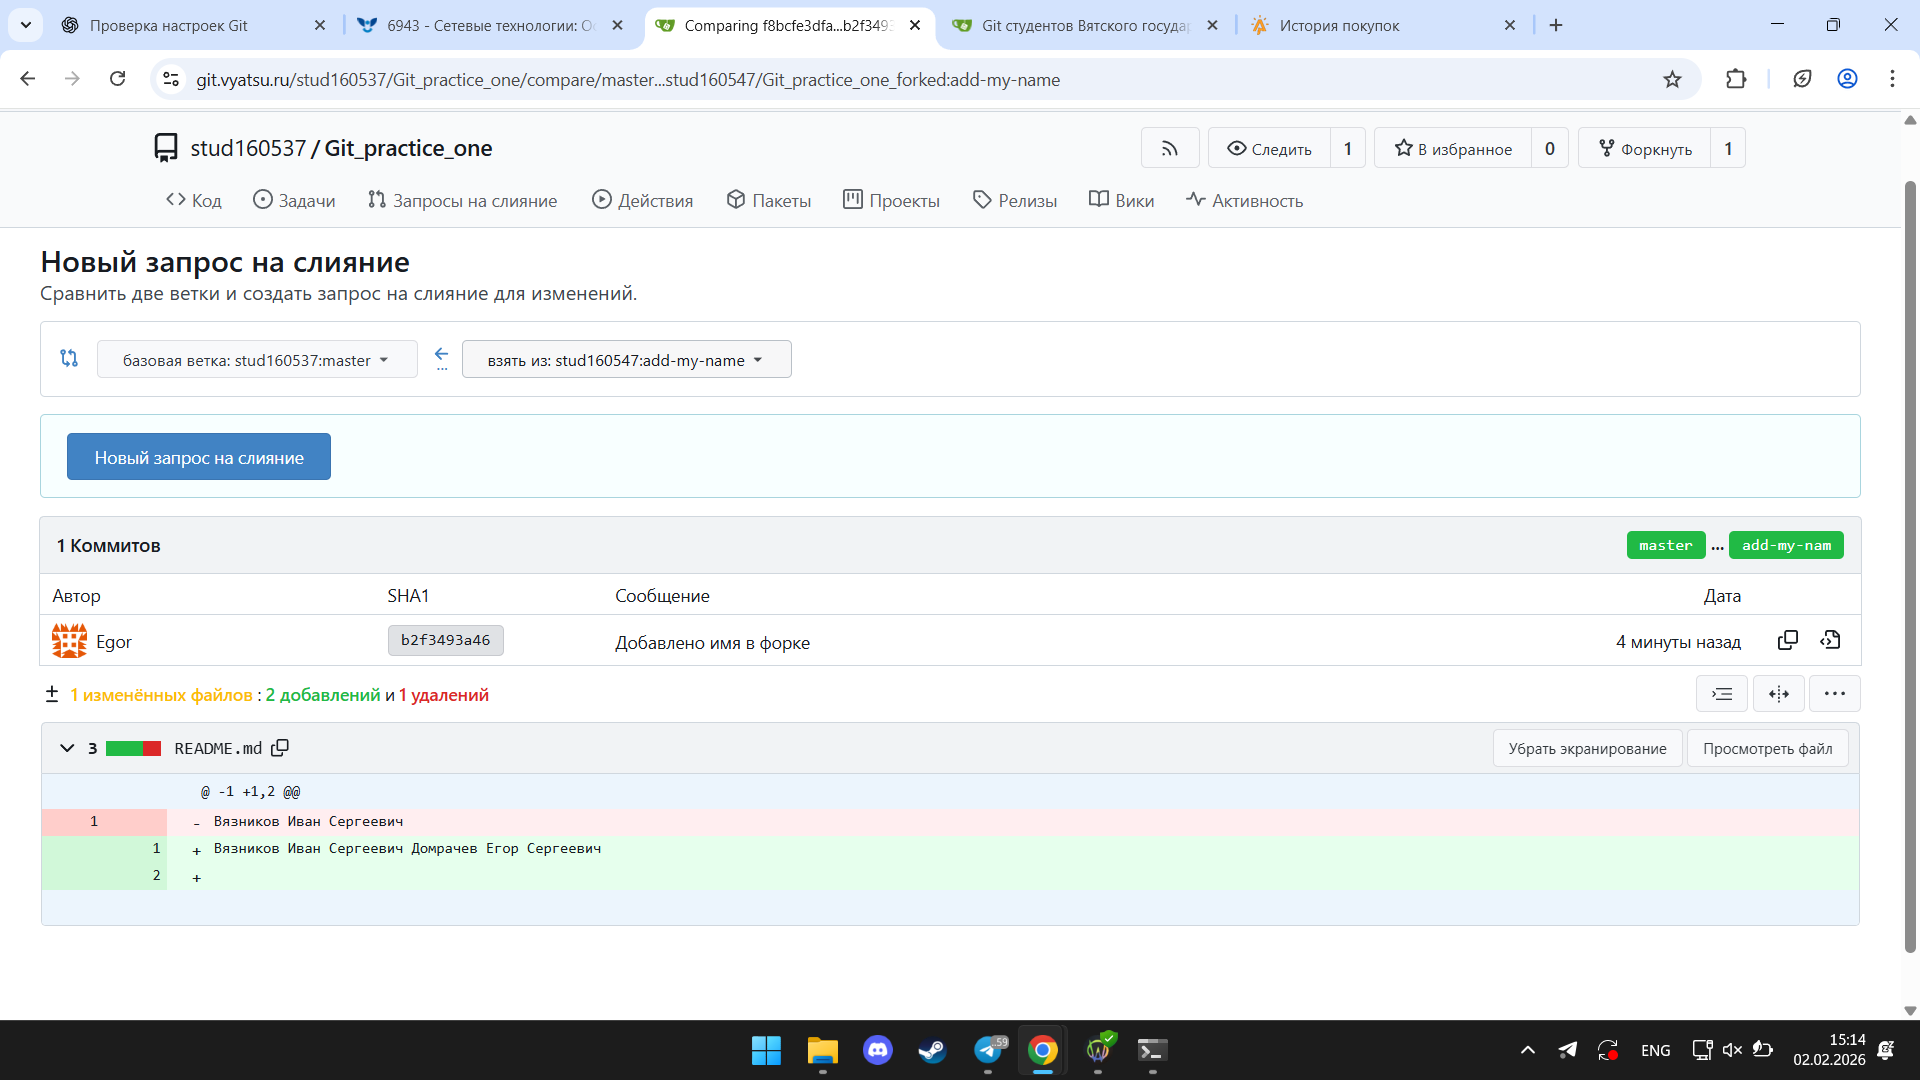This screenshot has height=1080, width=1920.
Task: Open commit b2f3493a46 link
Action: 445,641
